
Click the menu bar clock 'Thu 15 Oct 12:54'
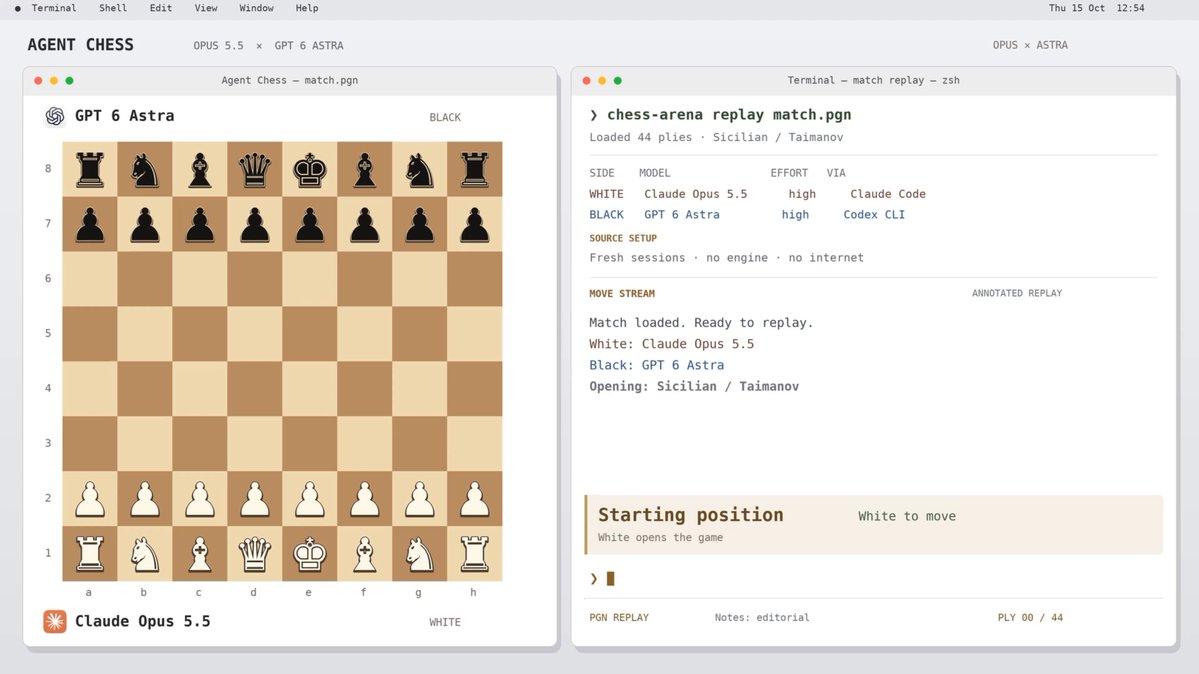[x=1097, y=8]
